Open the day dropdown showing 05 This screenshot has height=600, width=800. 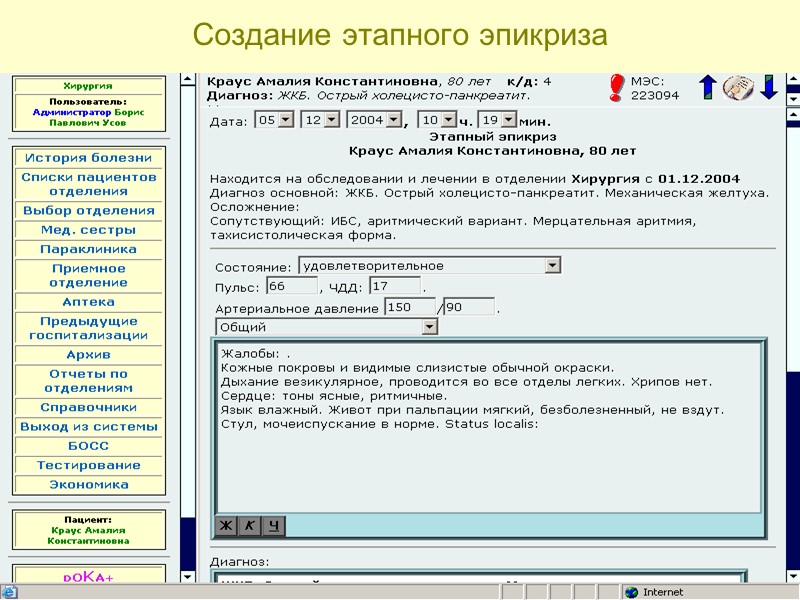coord(274,120)
